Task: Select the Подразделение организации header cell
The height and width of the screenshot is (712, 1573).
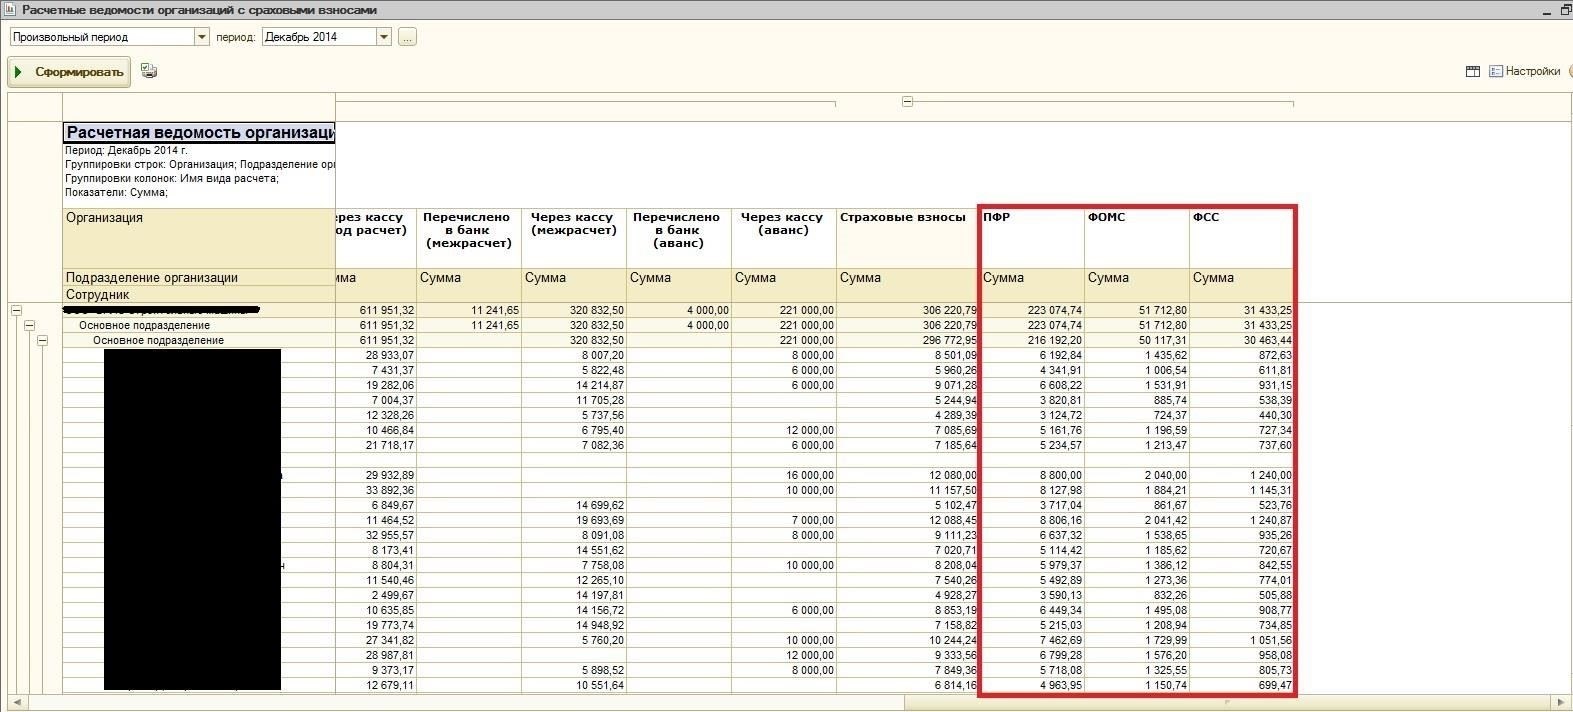Action: pos(199,278)
